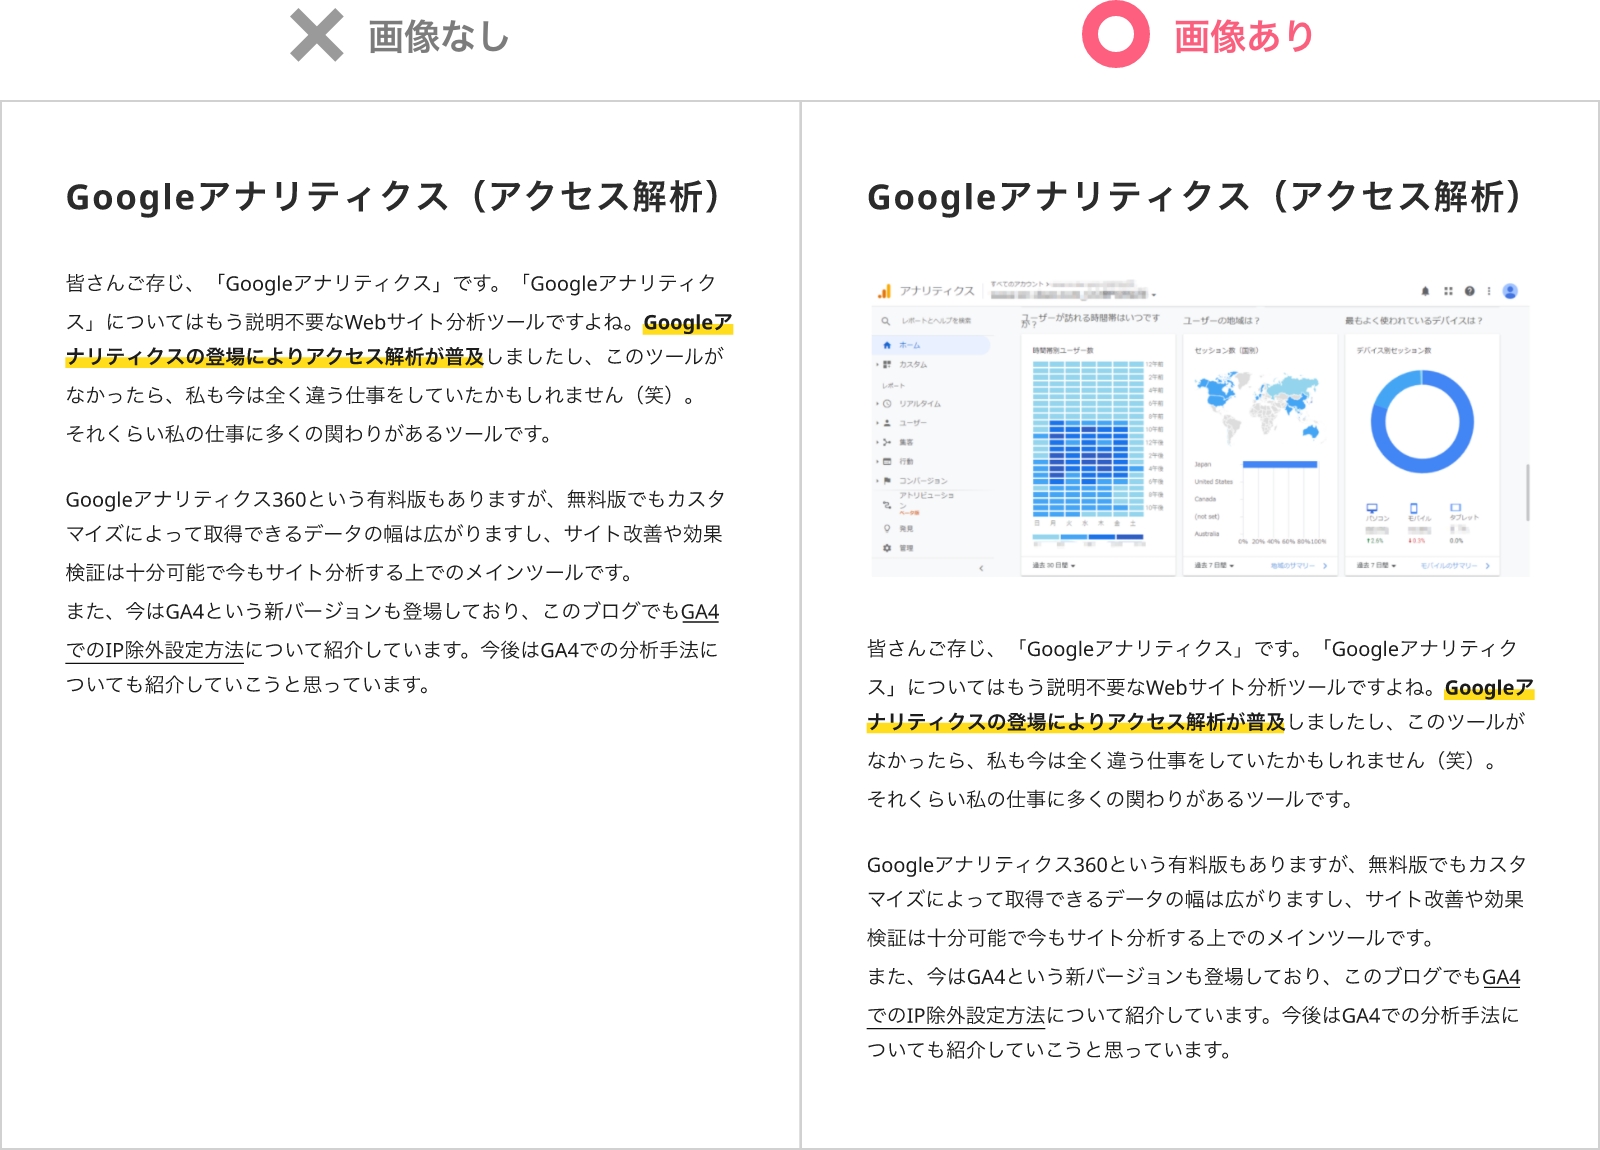Screen dimensions: 1600x1150
Task: Click the Googleアナリティクス heading in 画像あり panel
Action: [x=1195, y=197]
